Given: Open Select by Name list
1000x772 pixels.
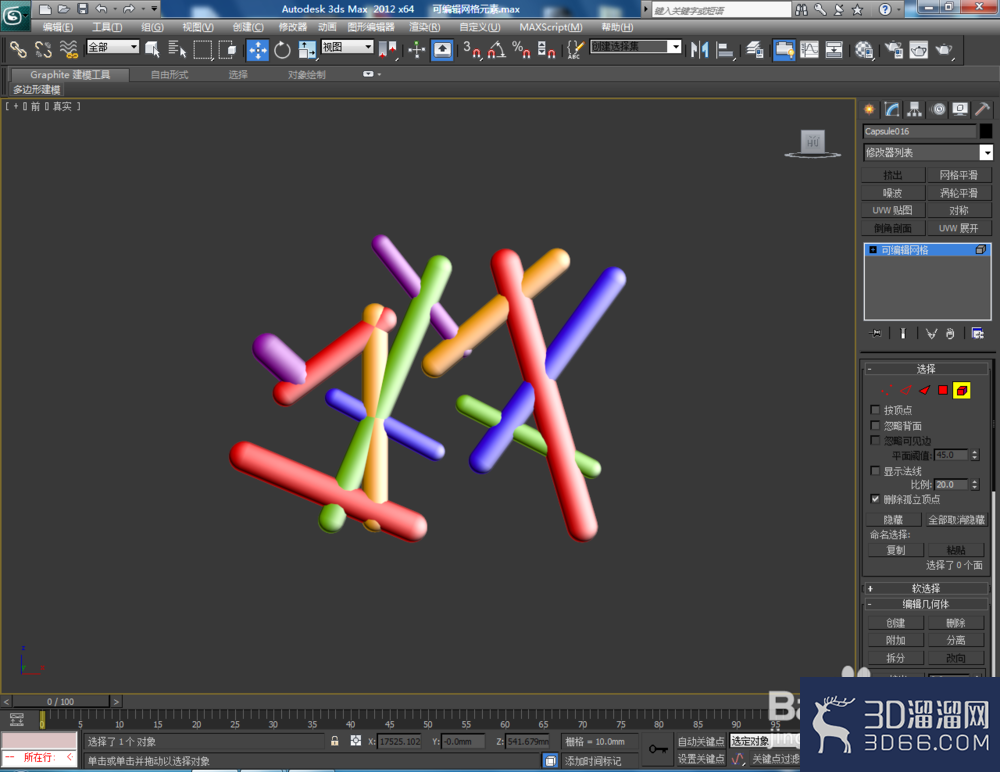Looking at the screenshot, I should pyautogui.click(x=177, y=49).
